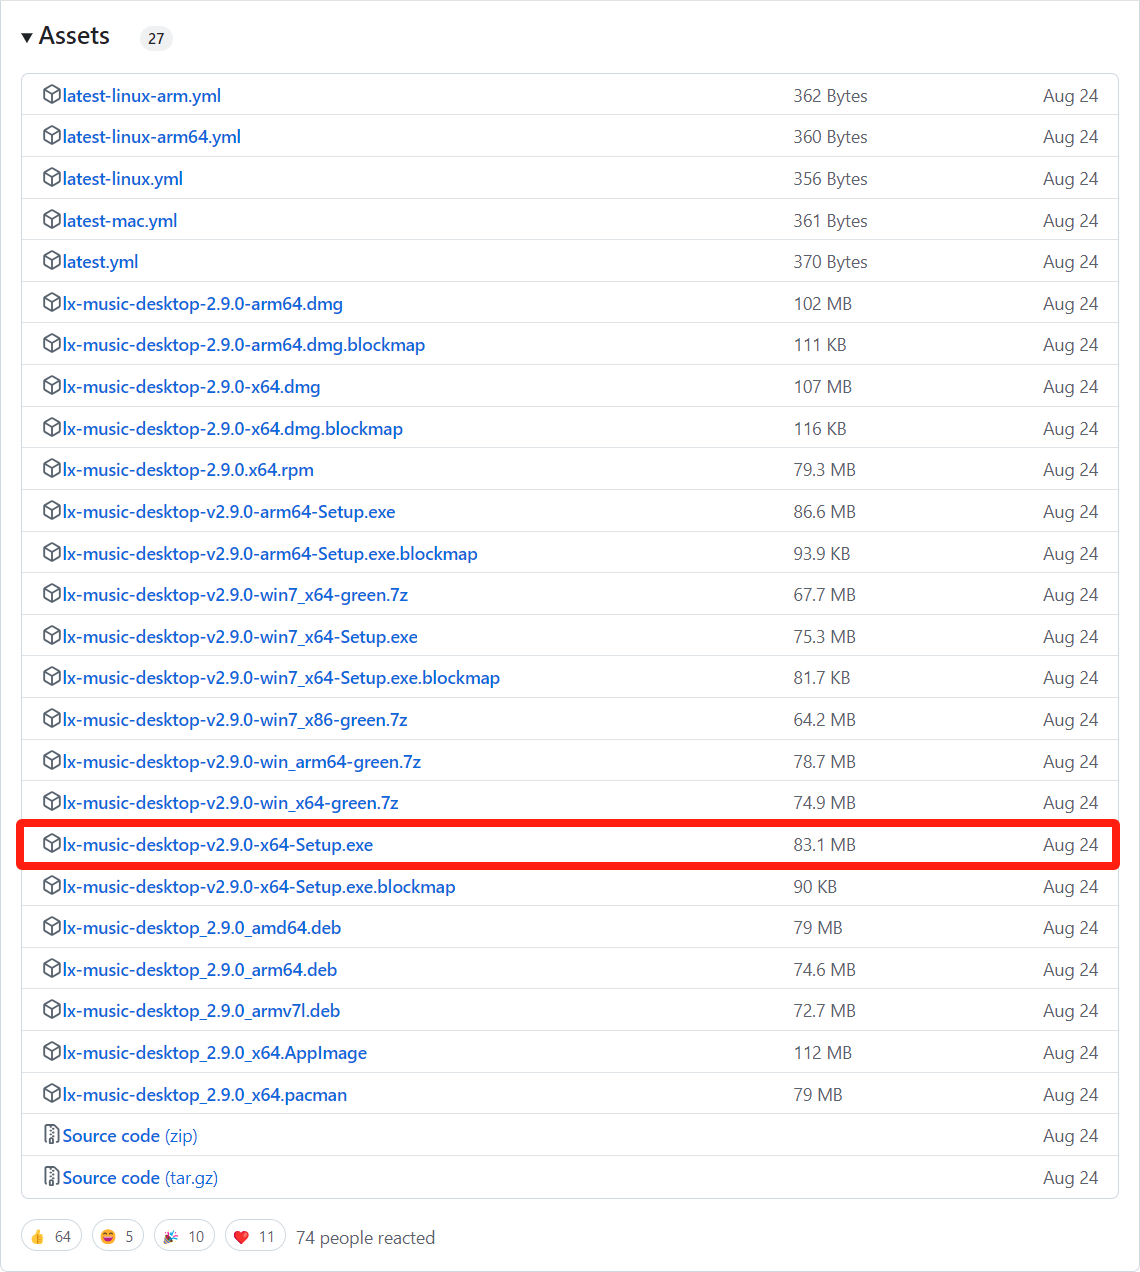The height and width of the screenshot is (1272, 1140).
Task: Download the x64.pacman package
Action: (x=204, y=1095)
